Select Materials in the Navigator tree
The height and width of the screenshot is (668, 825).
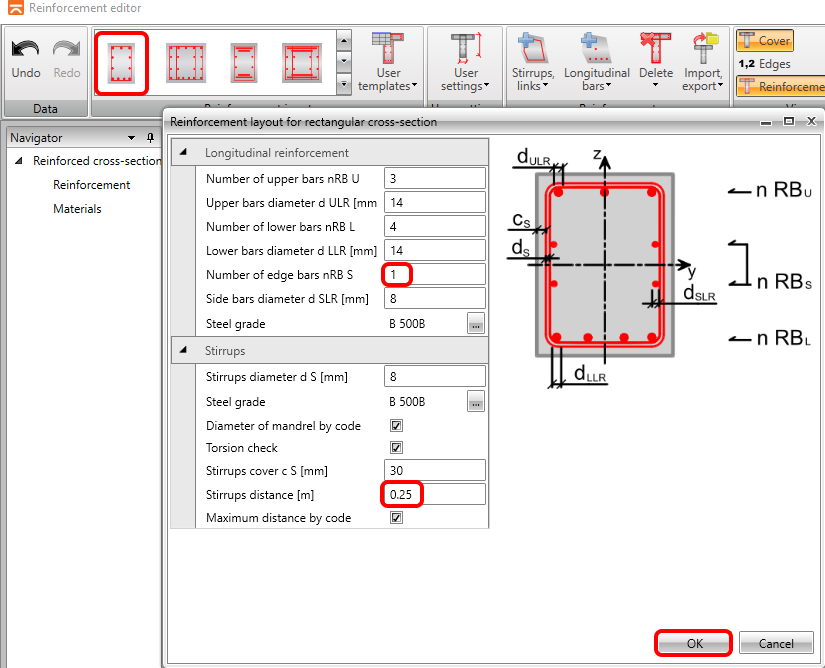pyautogui.click(x=77, y=209)
